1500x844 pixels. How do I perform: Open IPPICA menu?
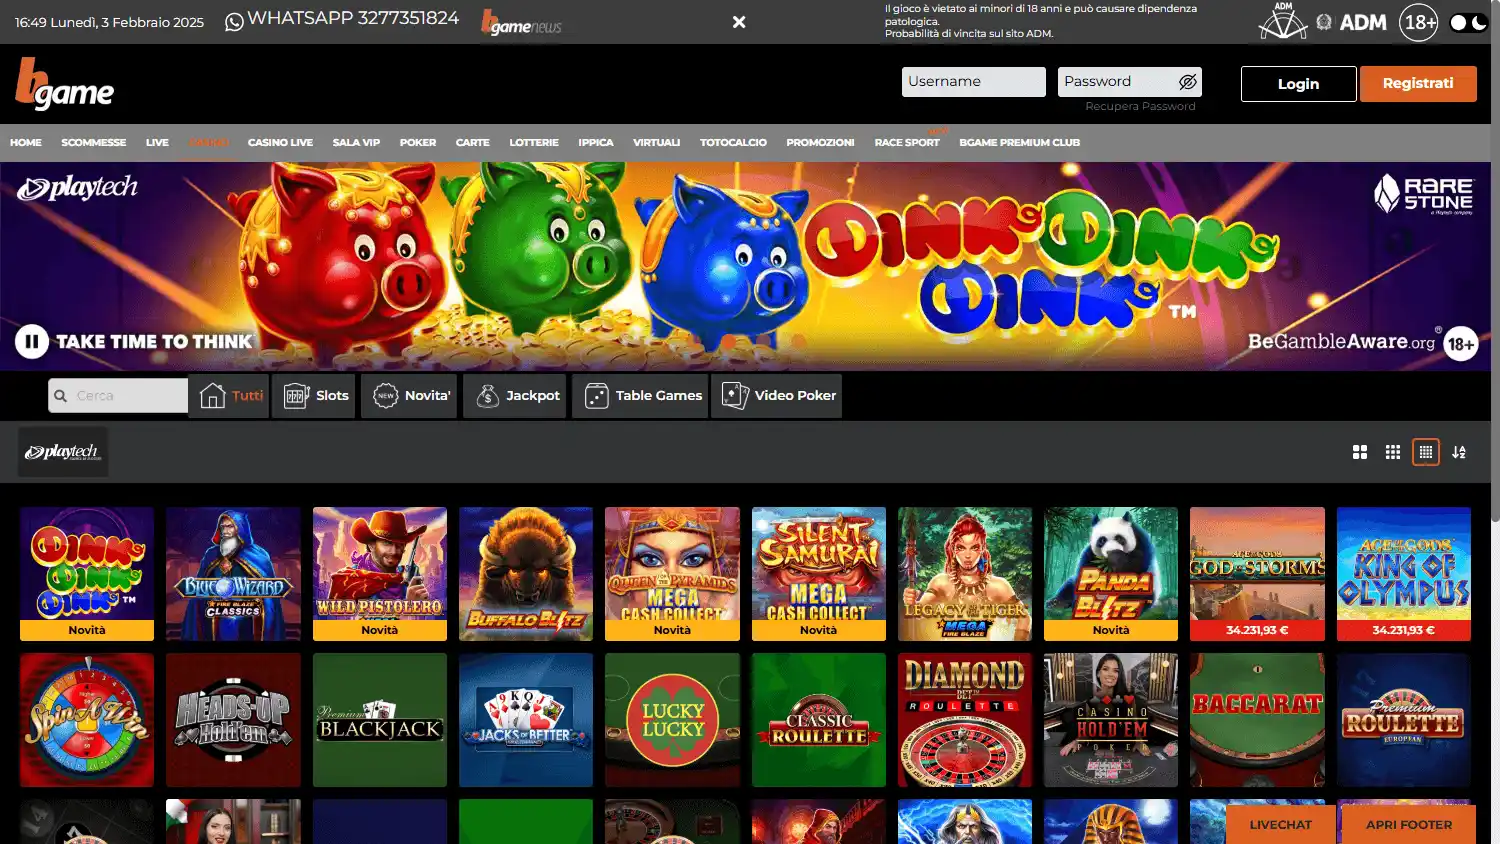click(x=596, y=142)
